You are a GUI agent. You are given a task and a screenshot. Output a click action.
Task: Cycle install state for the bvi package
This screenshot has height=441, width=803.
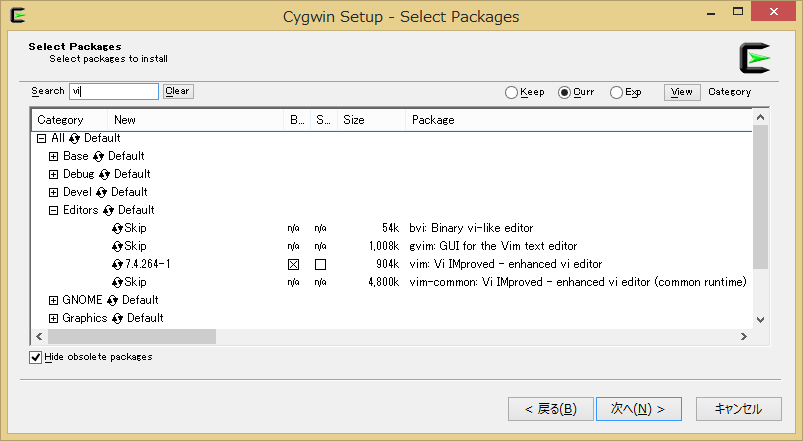[117, 228]
